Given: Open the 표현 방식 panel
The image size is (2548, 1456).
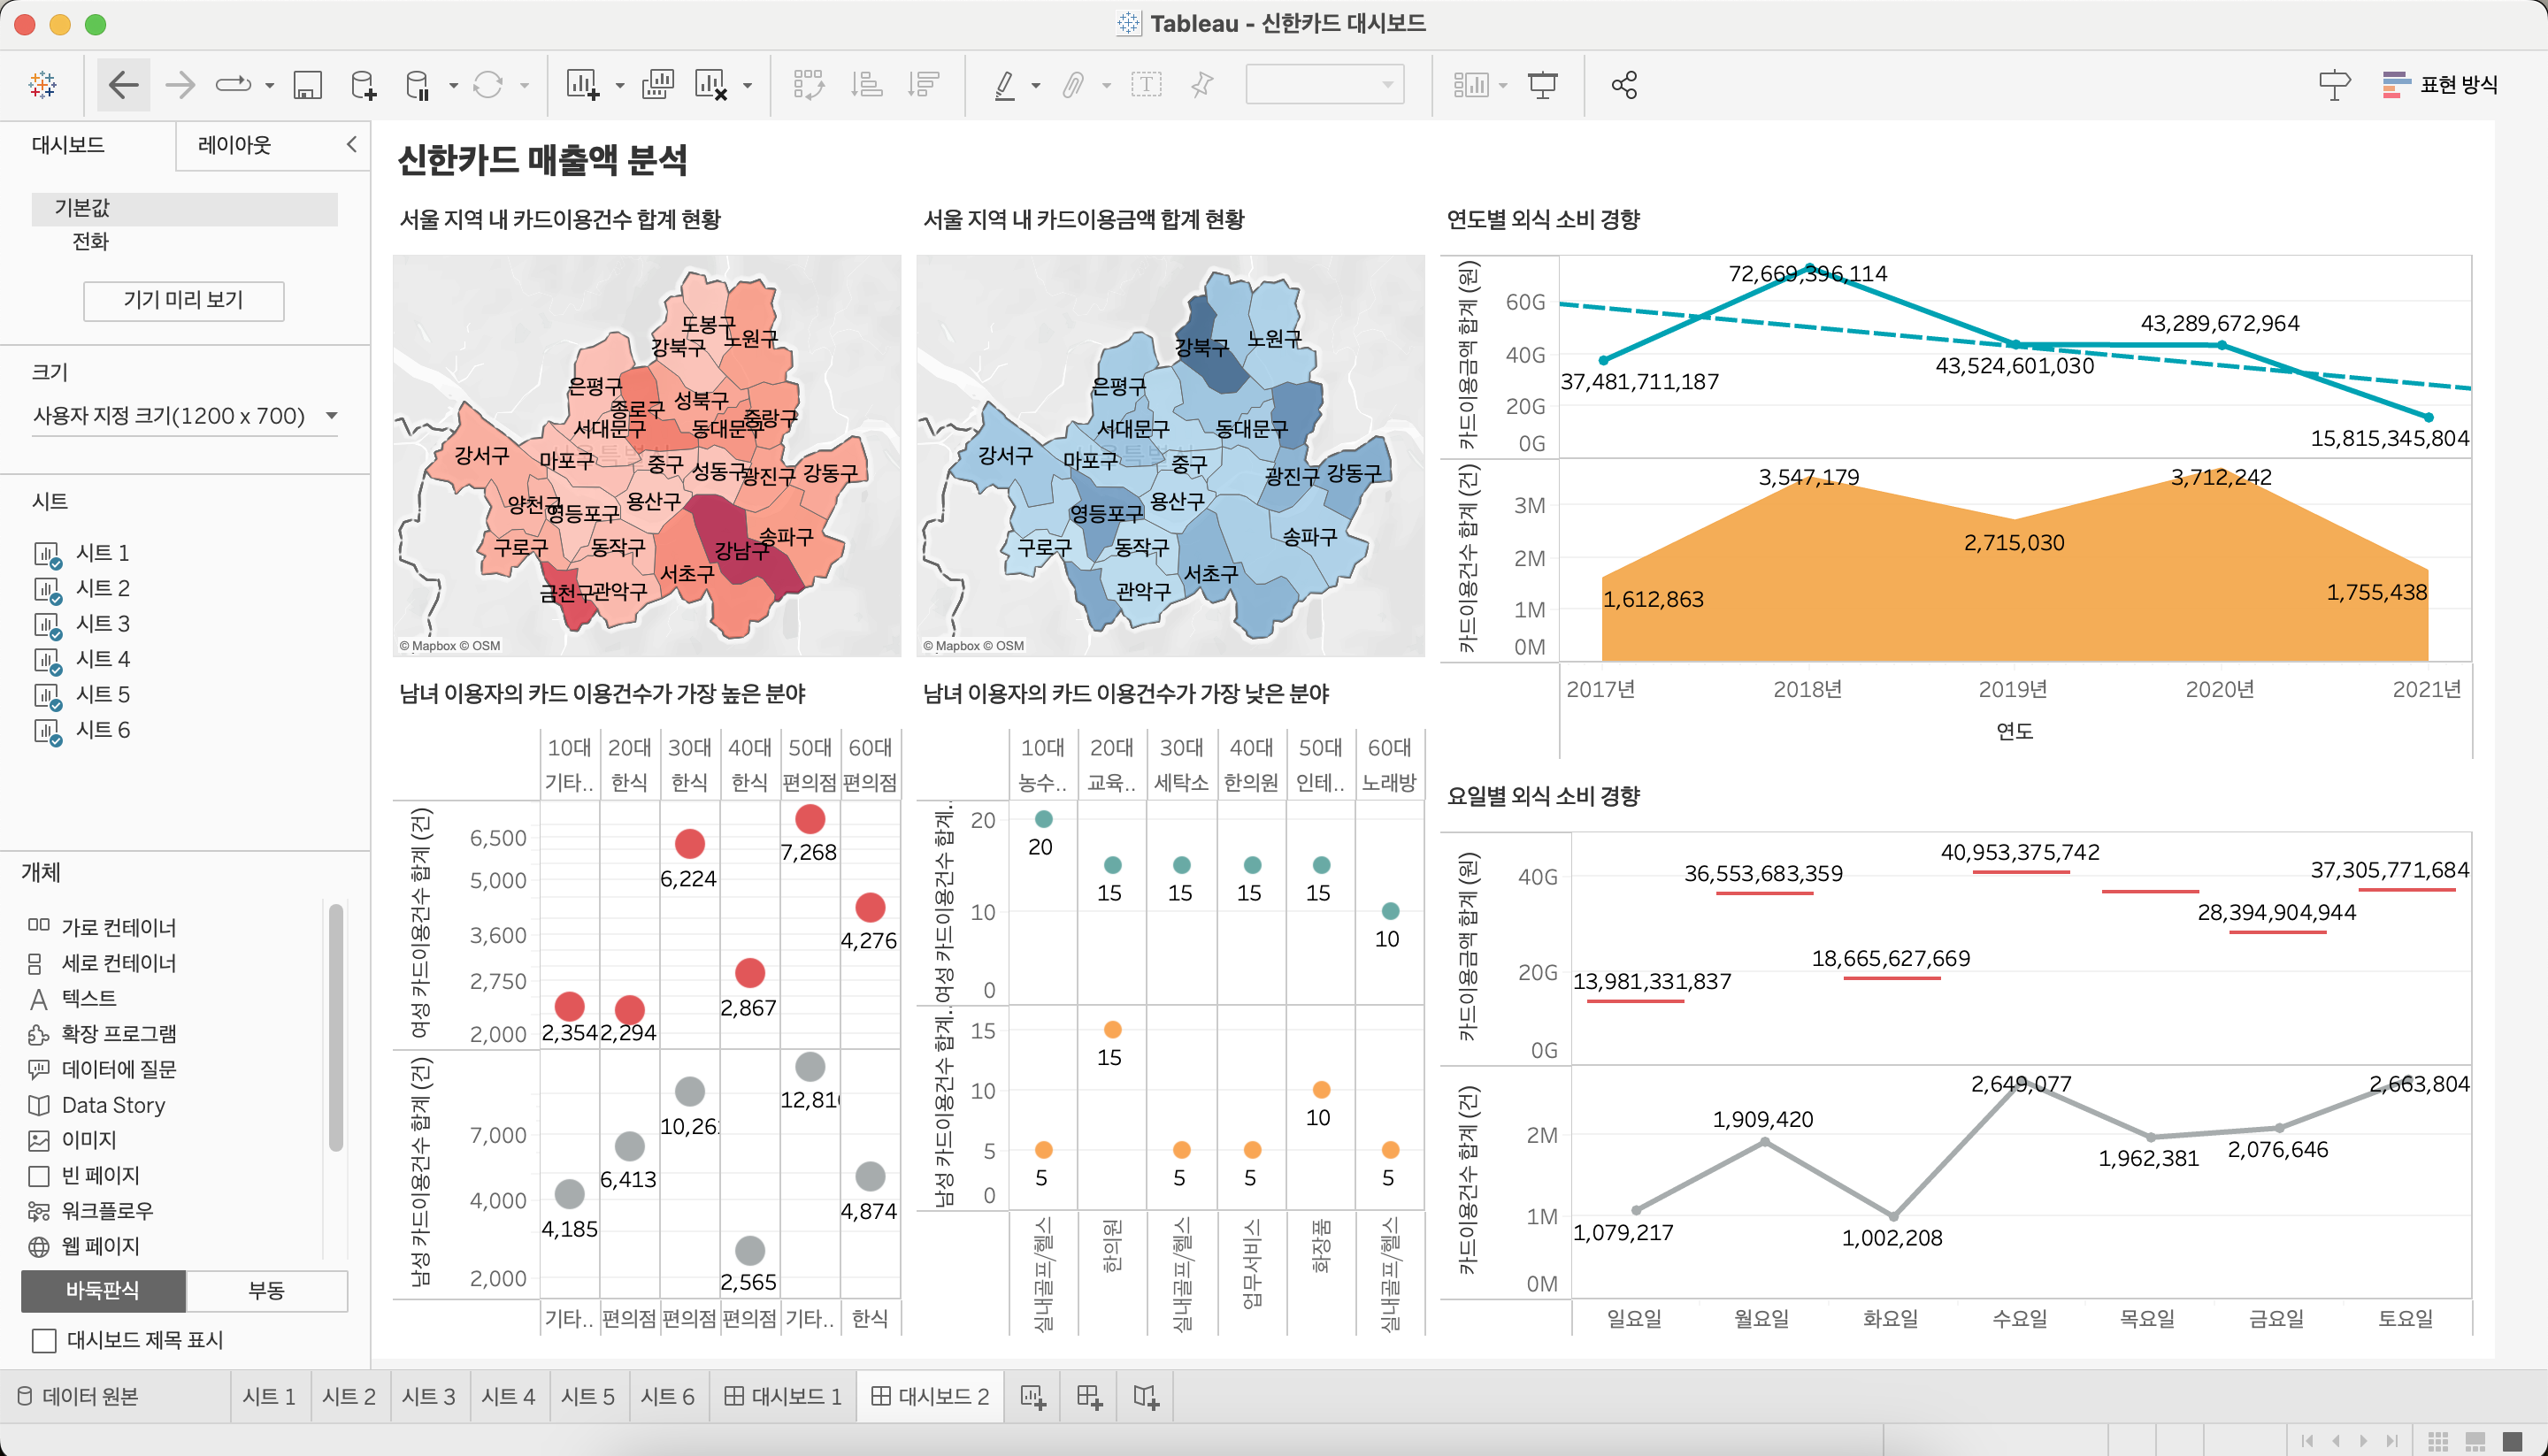Looking at the screenshot, I should (x=2440, y=85).
